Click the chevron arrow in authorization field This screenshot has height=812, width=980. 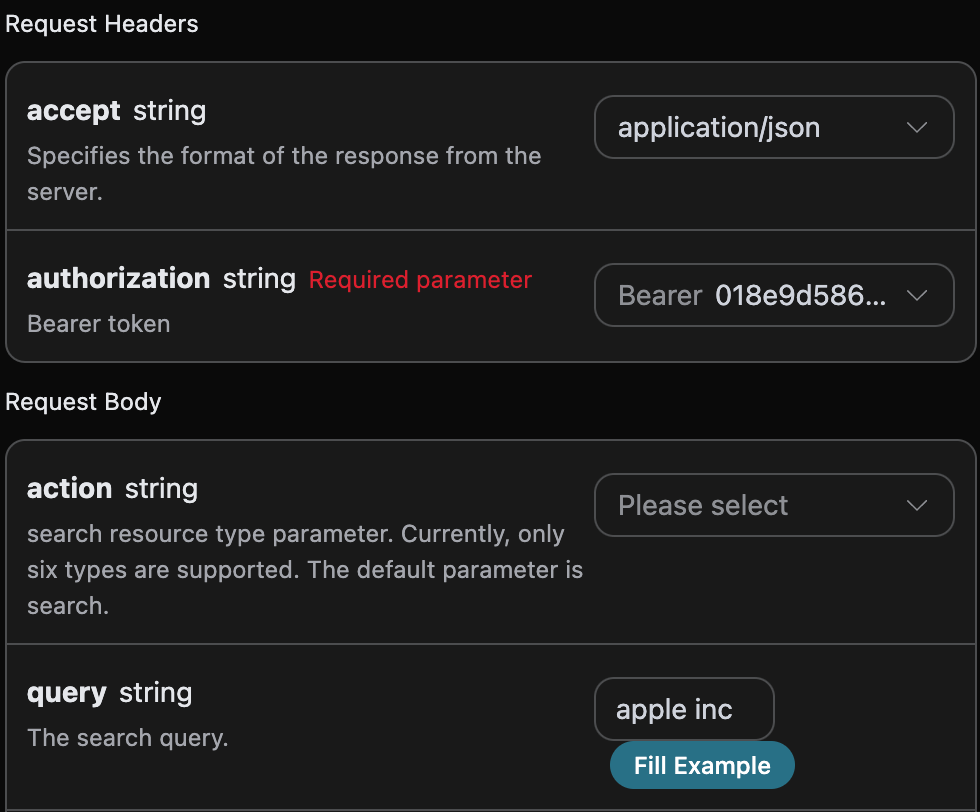tap(916, 295)
